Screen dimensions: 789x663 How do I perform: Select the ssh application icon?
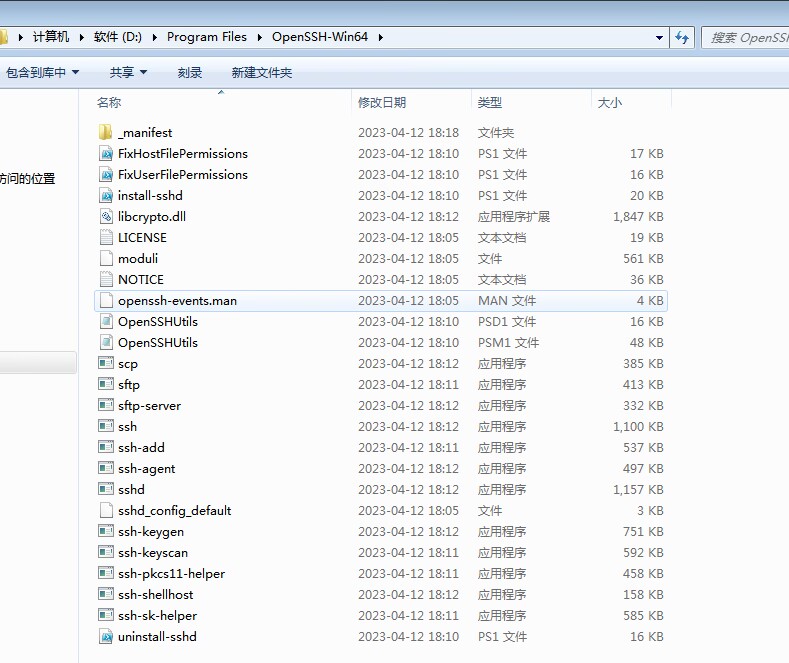pyautogui.click(x=106, y=427)
